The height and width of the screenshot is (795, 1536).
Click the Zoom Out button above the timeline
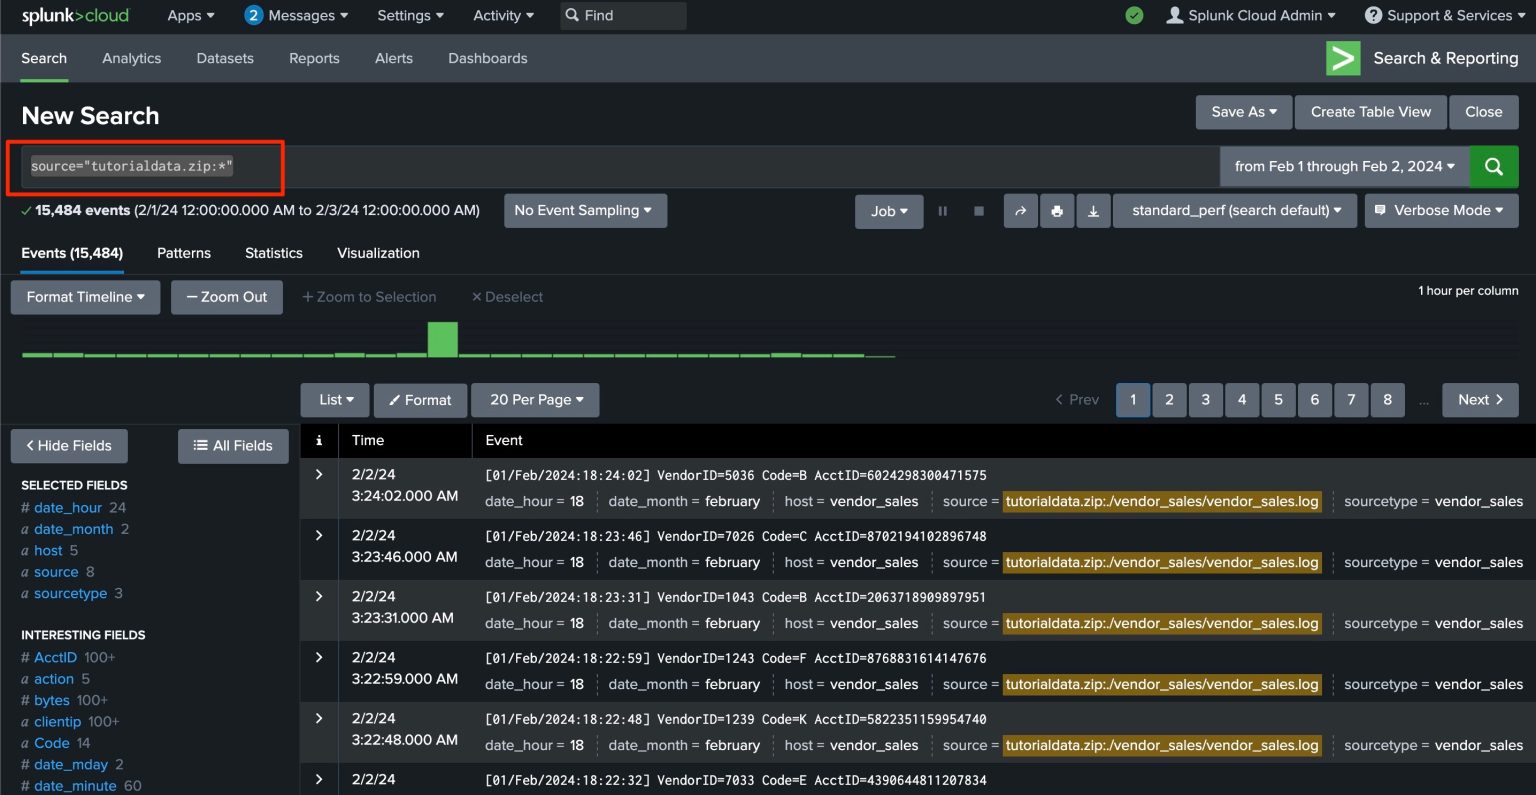(x=227, y=297)
